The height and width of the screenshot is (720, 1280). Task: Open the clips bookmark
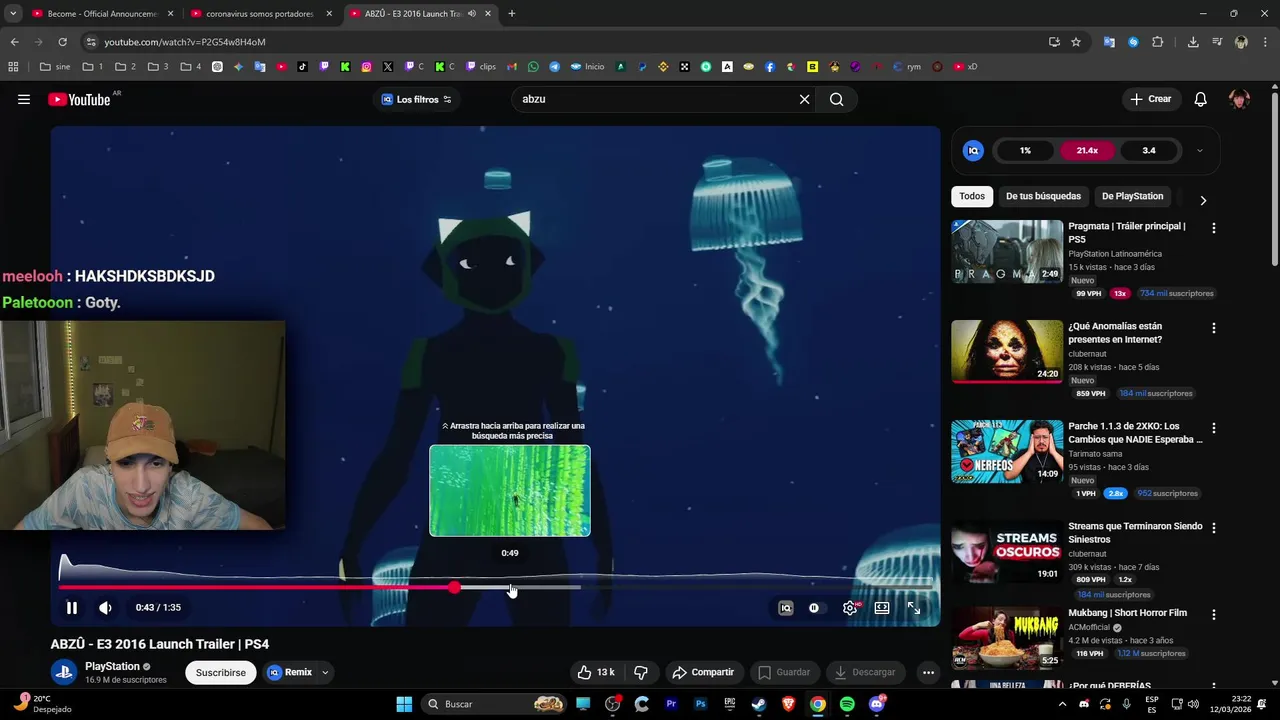(x=481, y=67)
